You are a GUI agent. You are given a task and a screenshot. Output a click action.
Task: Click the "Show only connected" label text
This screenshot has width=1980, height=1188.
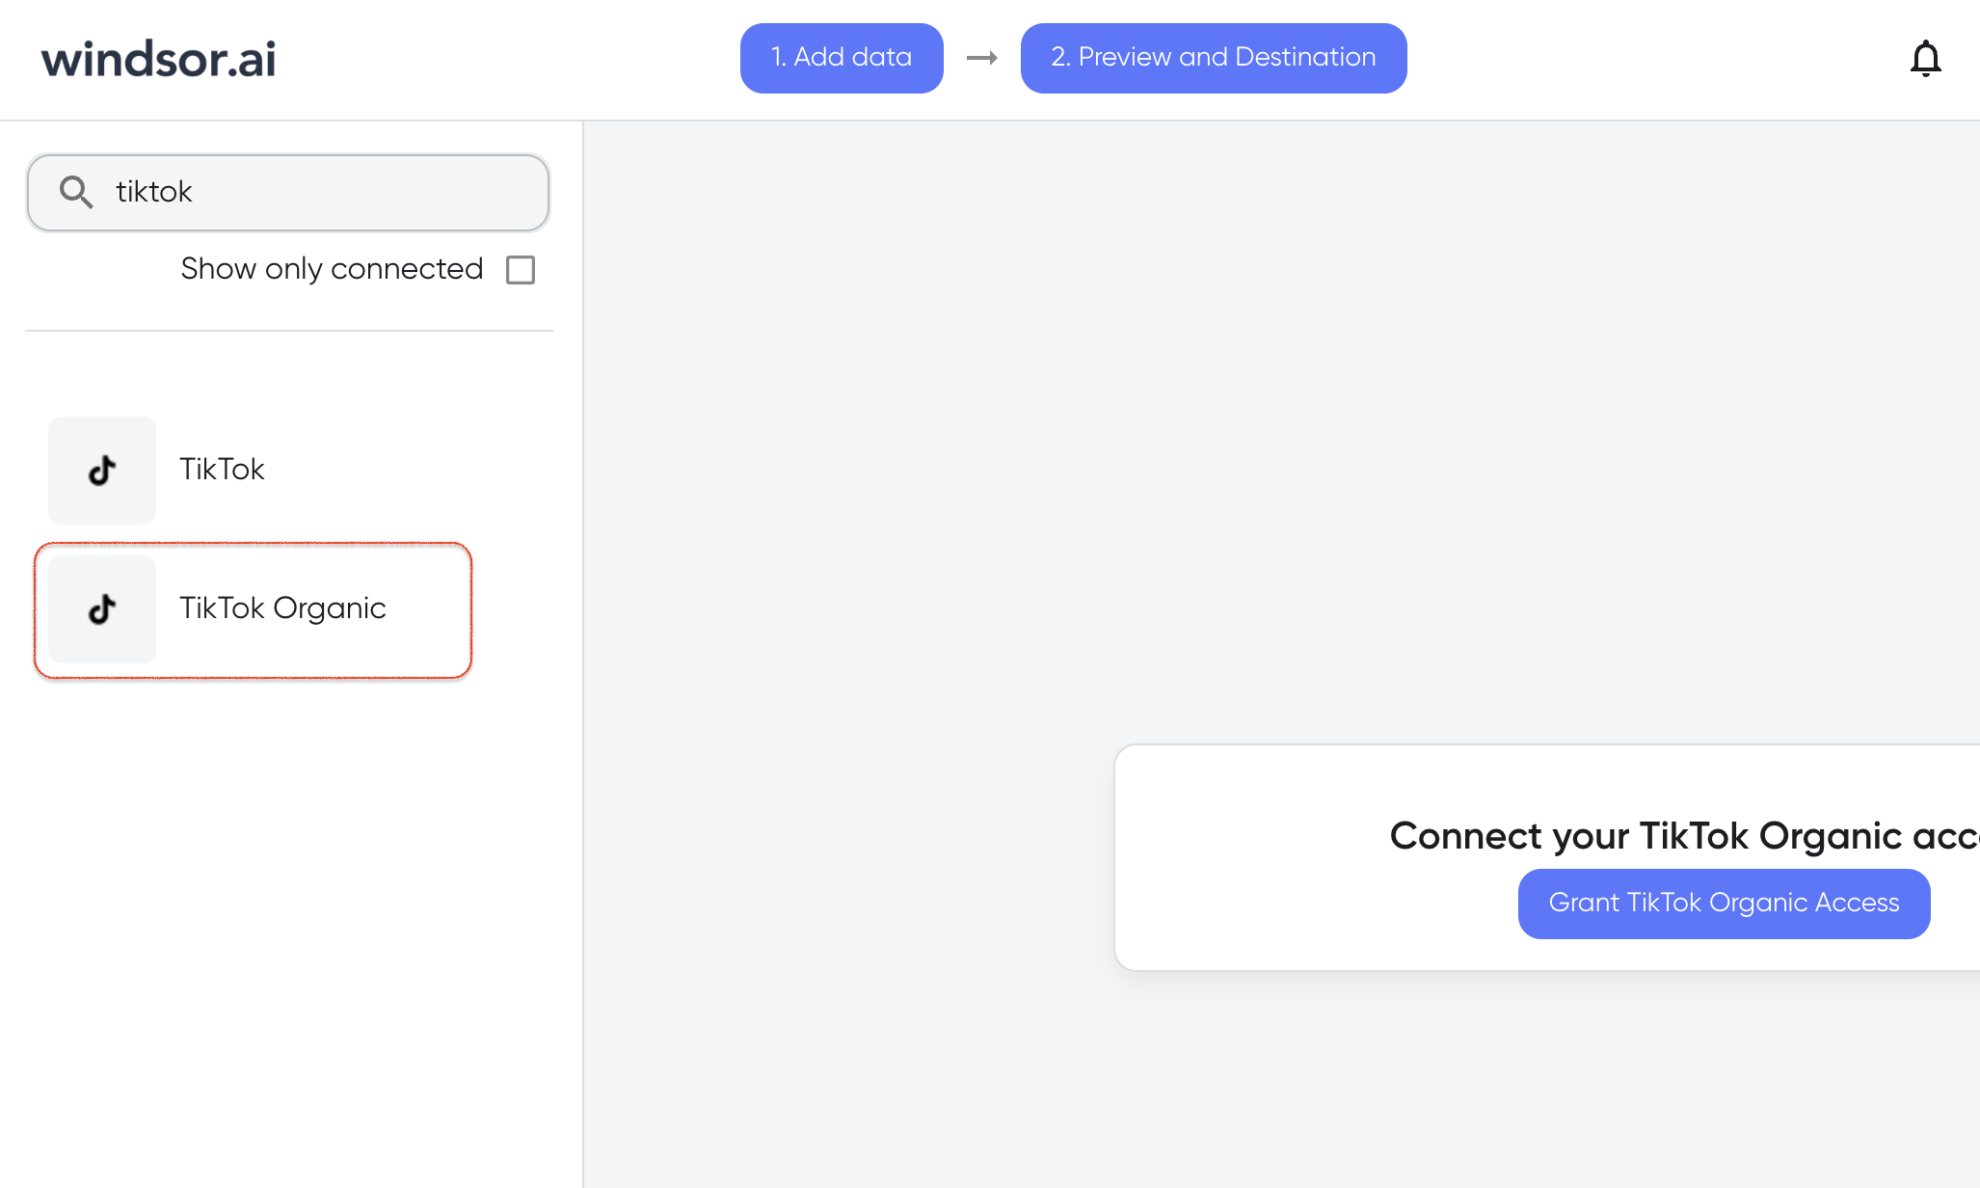point(332,269)
